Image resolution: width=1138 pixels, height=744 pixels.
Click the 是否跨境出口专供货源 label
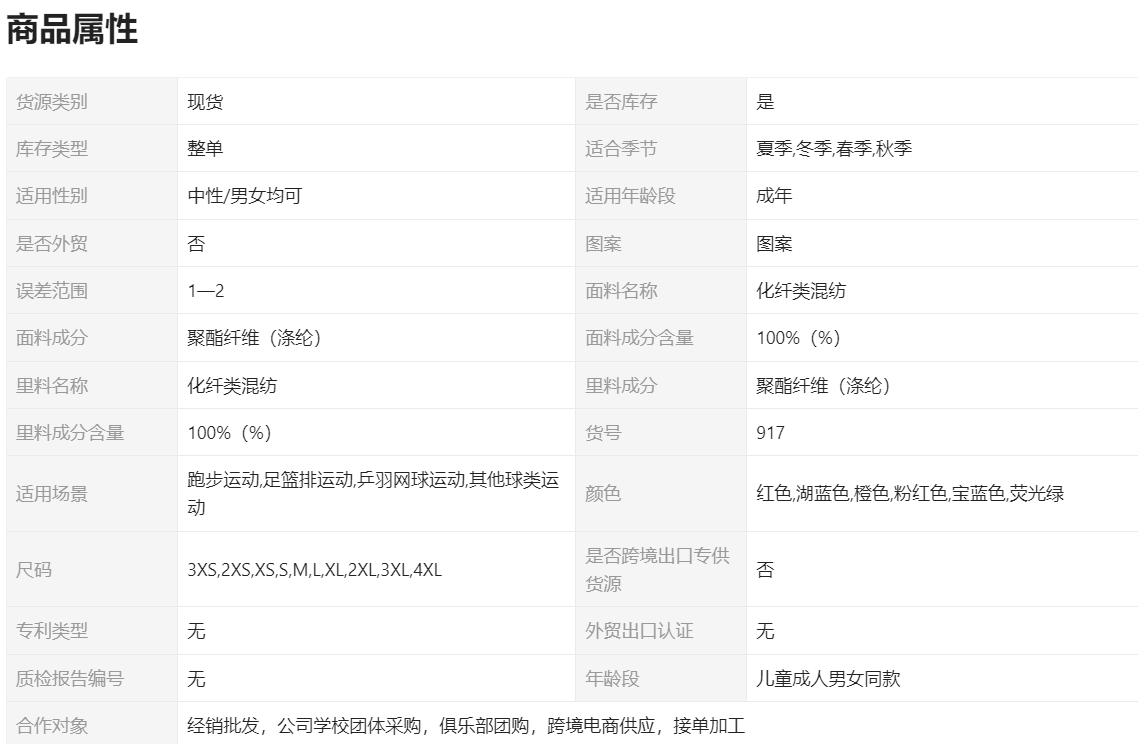657,570
